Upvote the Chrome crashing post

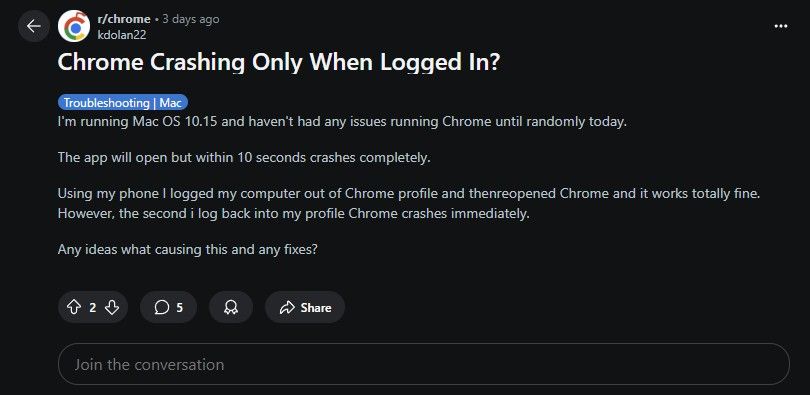pos(74,307)
